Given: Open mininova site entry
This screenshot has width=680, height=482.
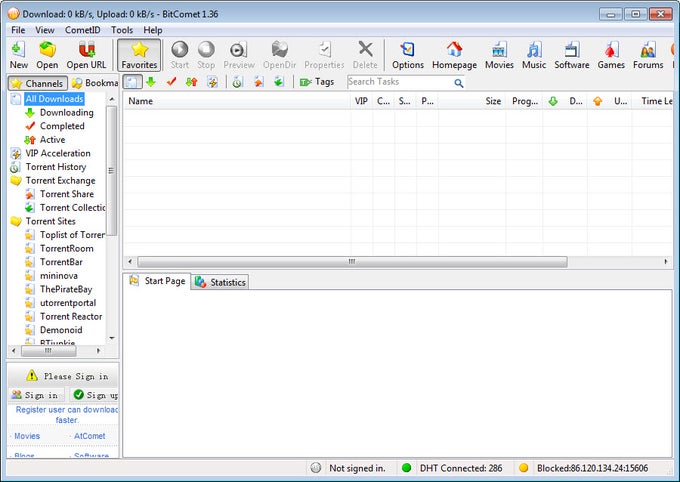Looking at the screenshot, I should coord(59,275).
